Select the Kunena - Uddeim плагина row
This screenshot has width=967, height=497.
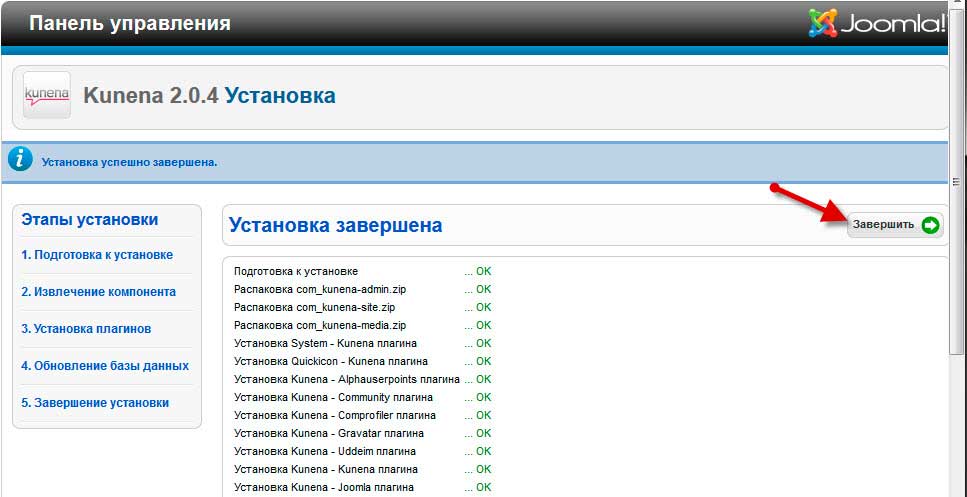point(363,451)
